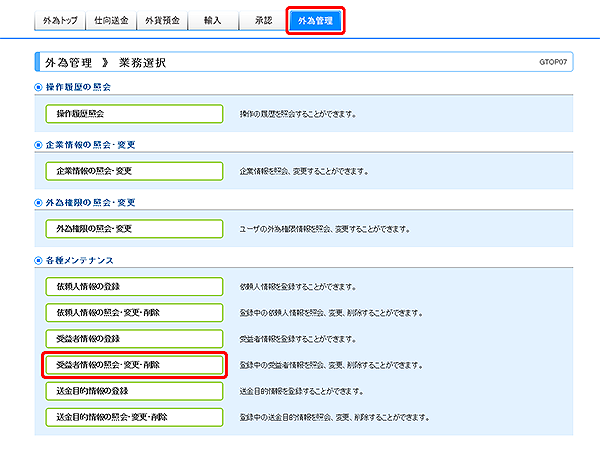Click the 企業情報の照会・変更 button

point(134,171)
